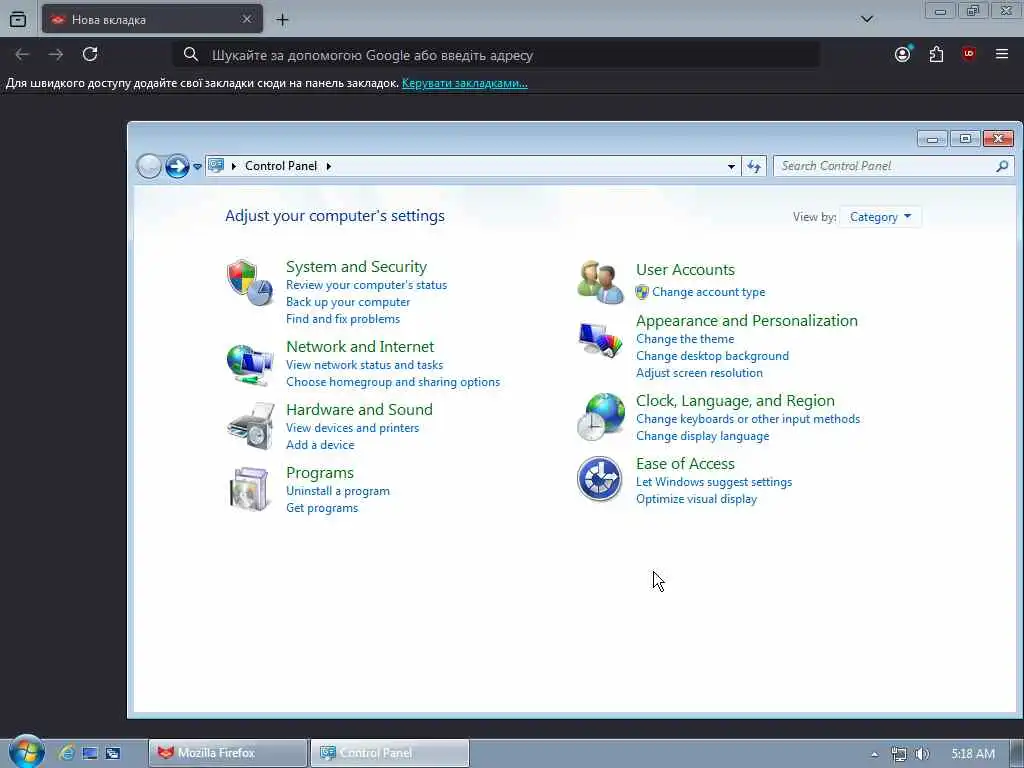Click the Clock, Language, and Region globe icon
Image resolution: width=1024 pixels, height=768 pixels.
point(600,417)
